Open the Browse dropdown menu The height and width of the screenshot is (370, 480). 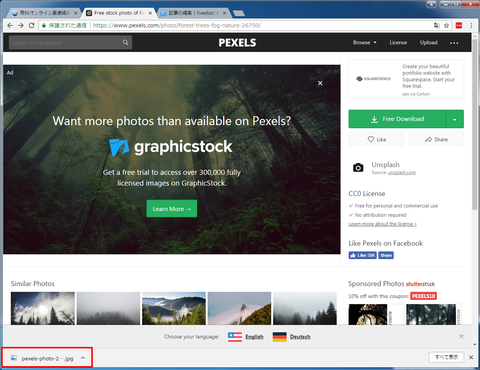365,43
